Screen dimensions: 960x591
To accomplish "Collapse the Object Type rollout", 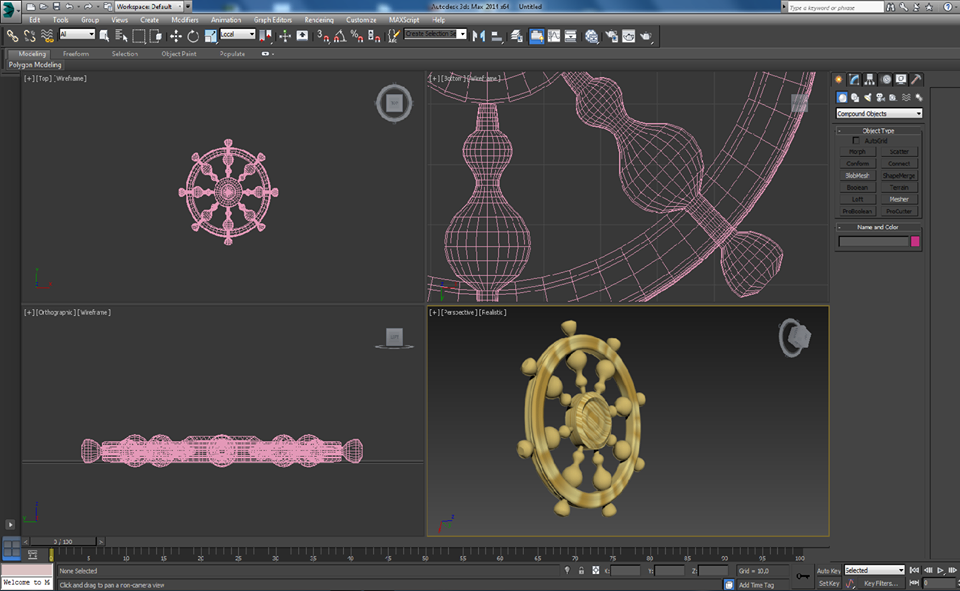I will [x=879, y=130].
